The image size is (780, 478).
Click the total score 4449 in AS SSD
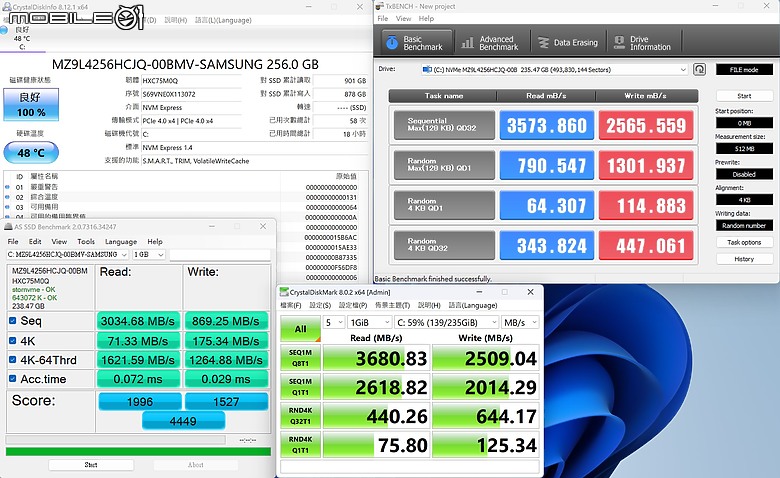tap(183, 421)
